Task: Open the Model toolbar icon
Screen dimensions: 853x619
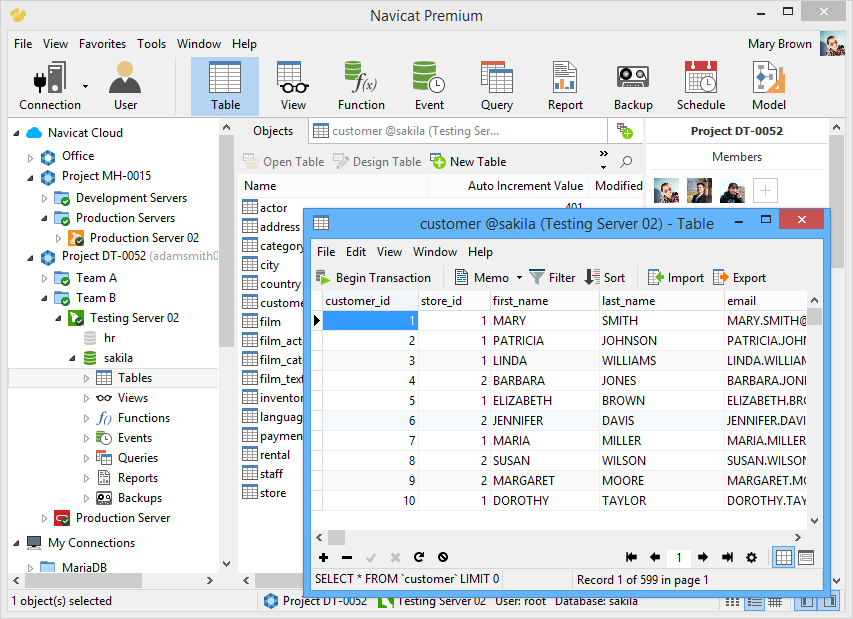Action: [769, 86]
